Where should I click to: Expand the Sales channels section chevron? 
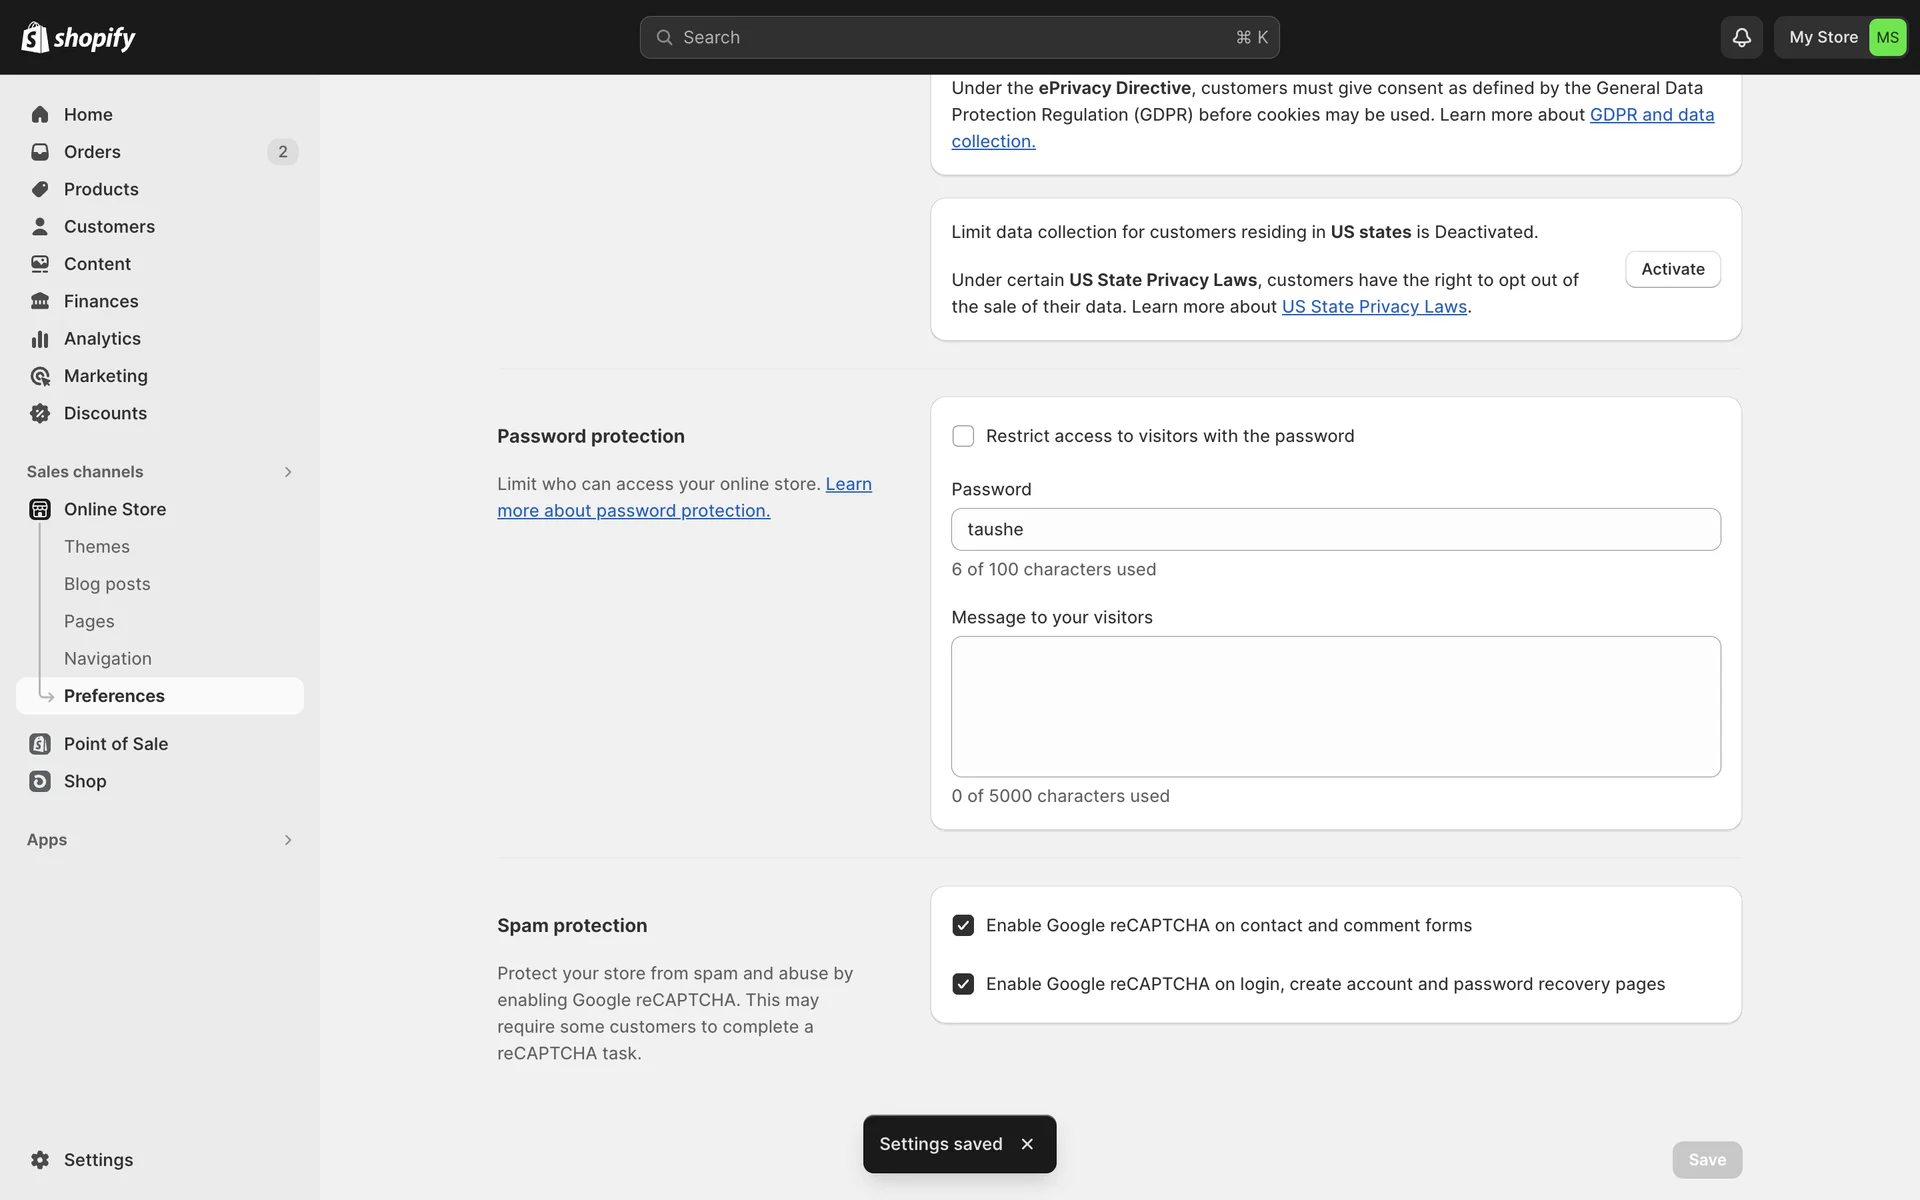[x=288, y=472]
